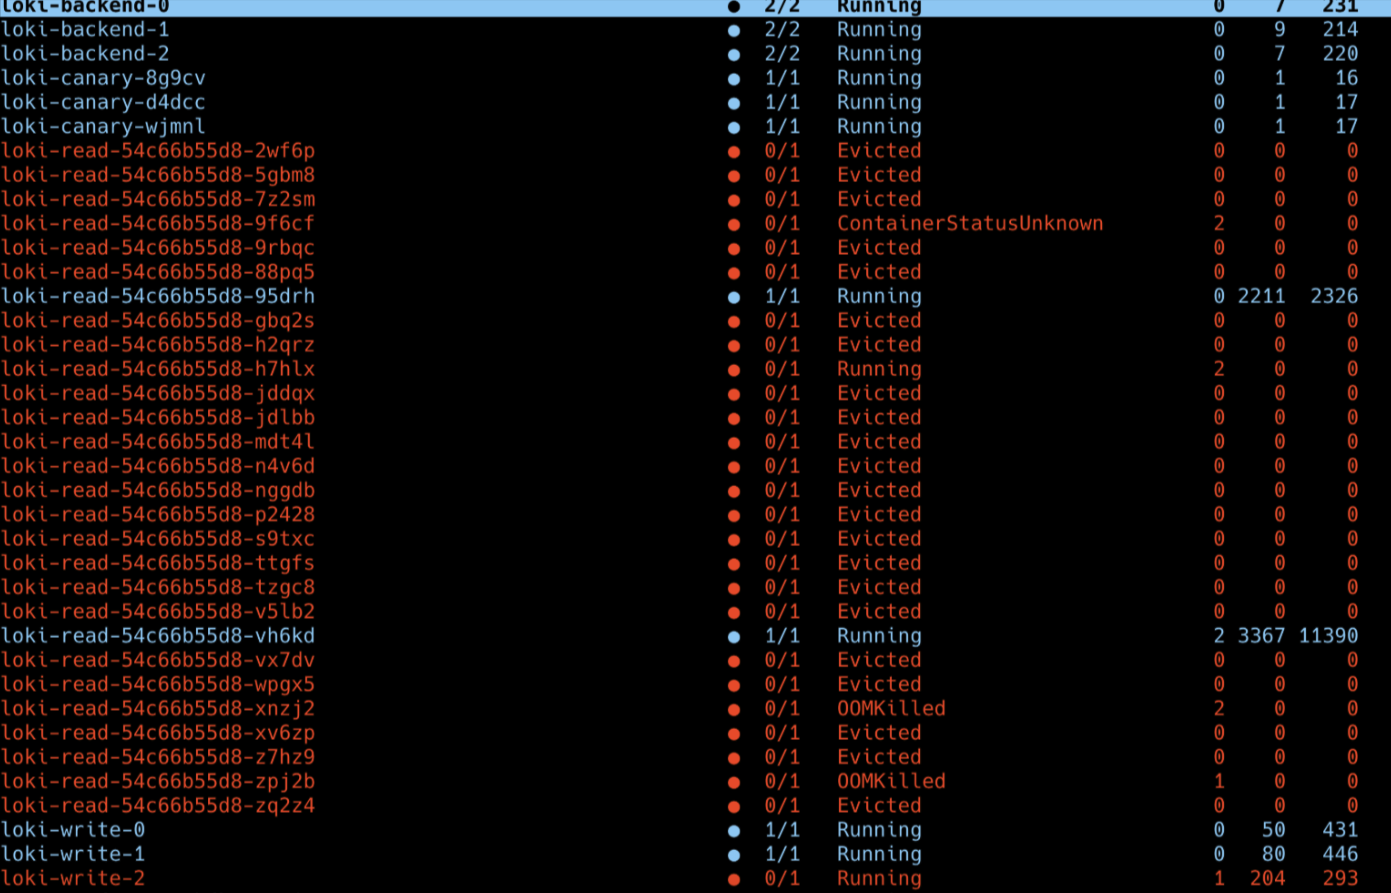This screenshot has height=893, width=1391.
Task: Select pod loki-read-54c66b55d8-s9txc
Action: [158, 539]
